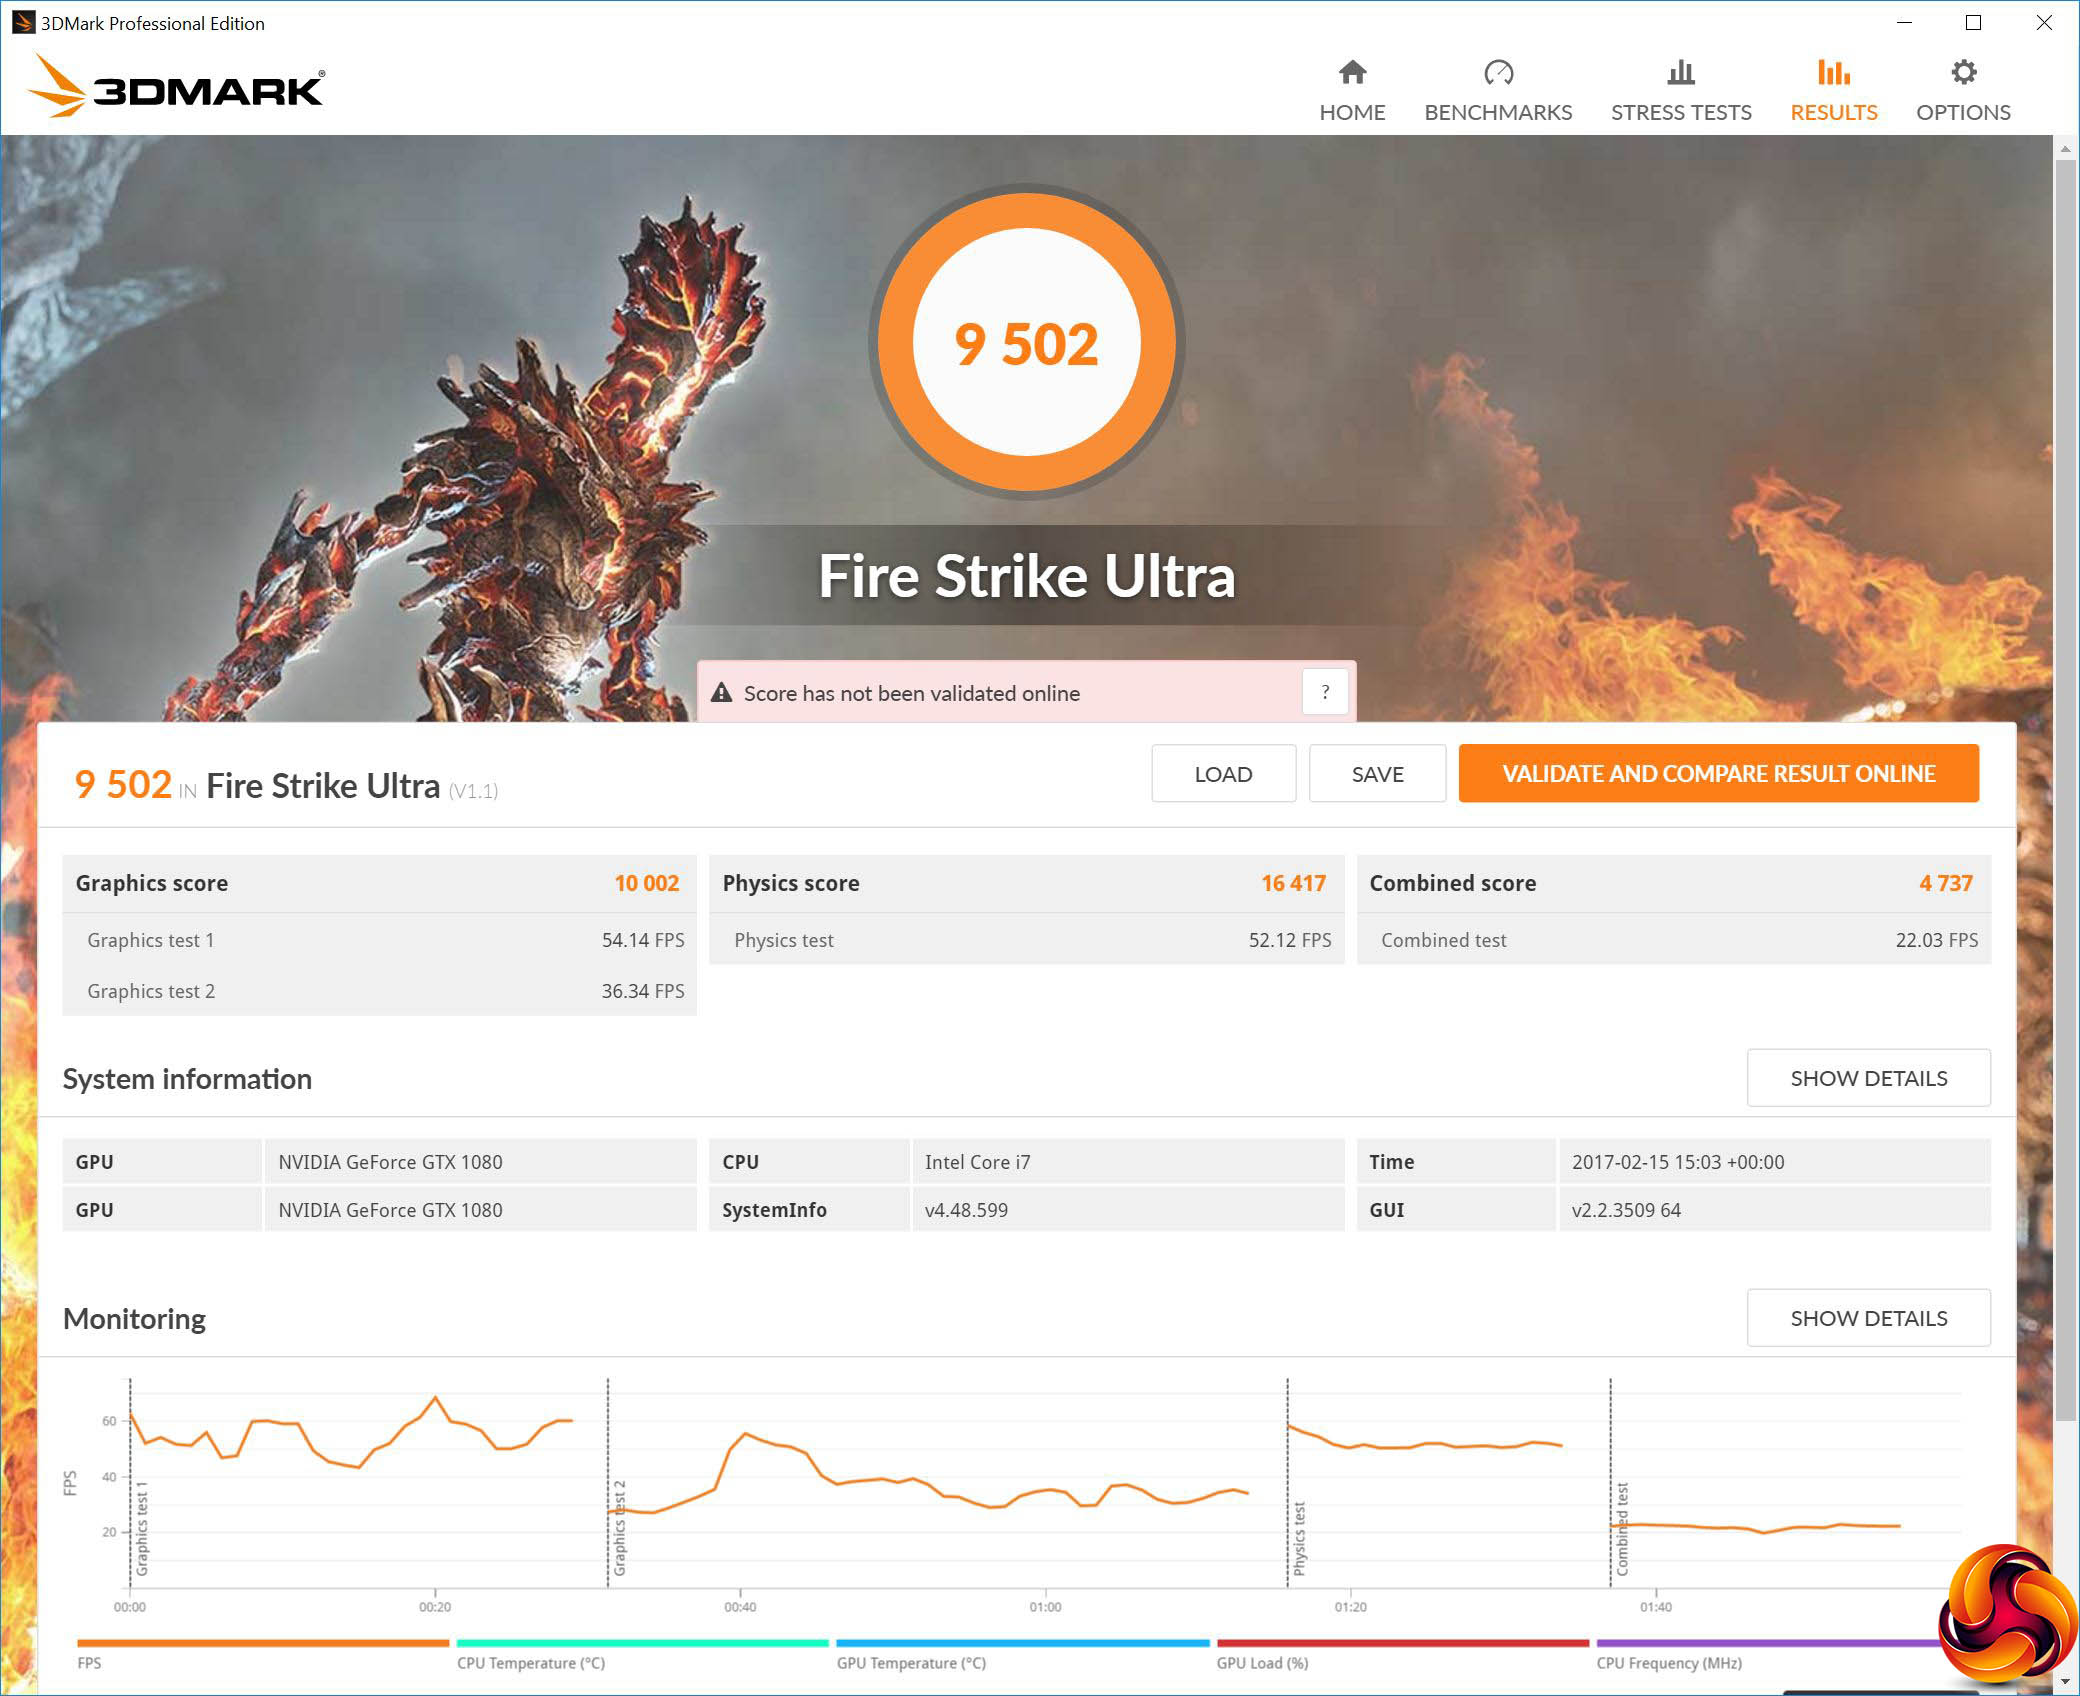
Task: Open Benchmarks via the gauge icon
Action: point(1498,72)
